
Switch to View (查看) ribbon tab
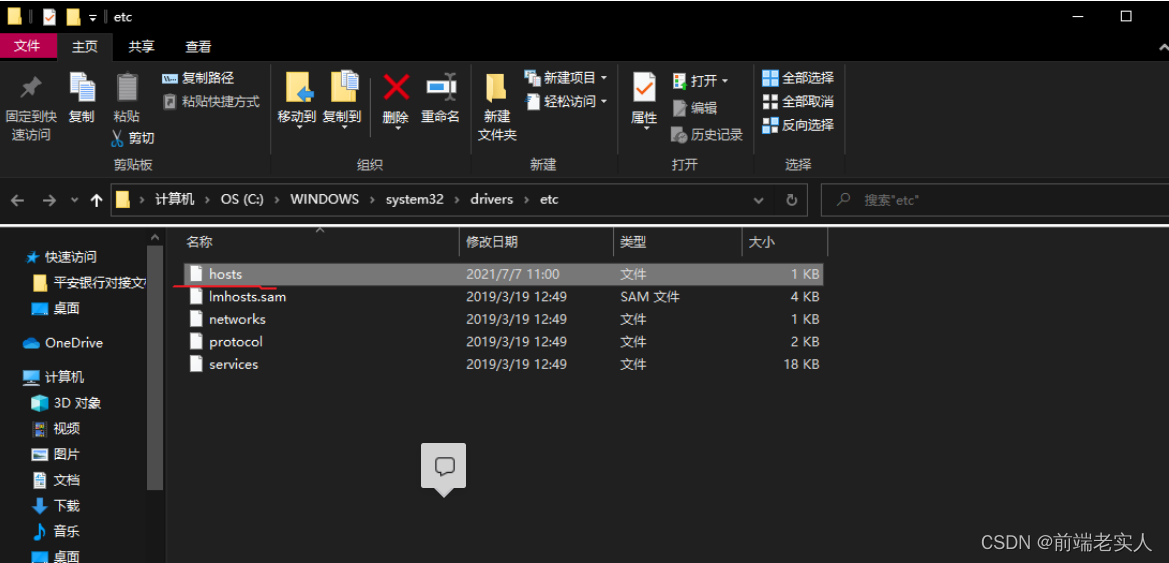click(x=198, y=46)
